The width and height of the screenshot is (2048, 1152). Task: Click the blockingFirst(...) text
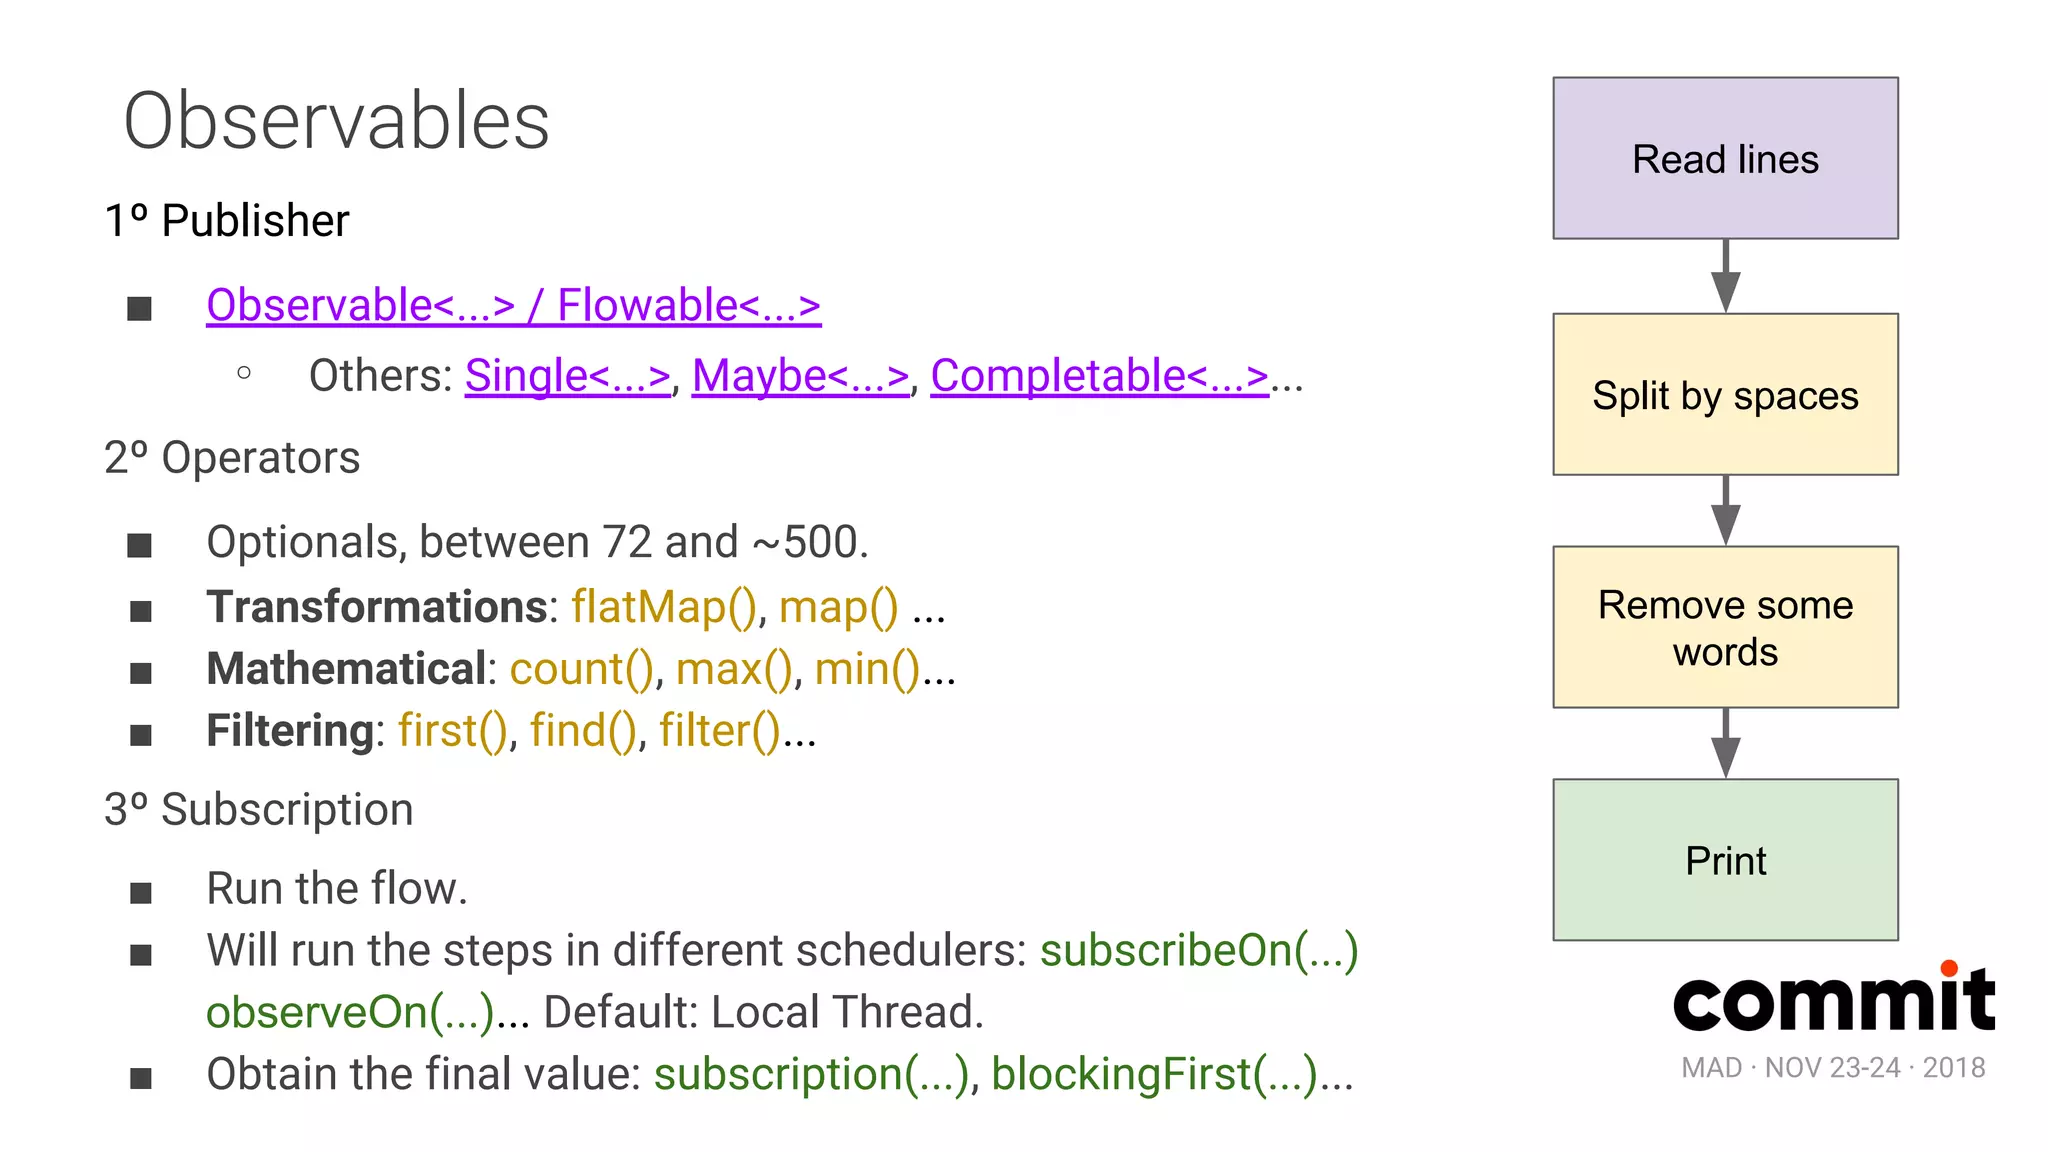point(1154,1074)
